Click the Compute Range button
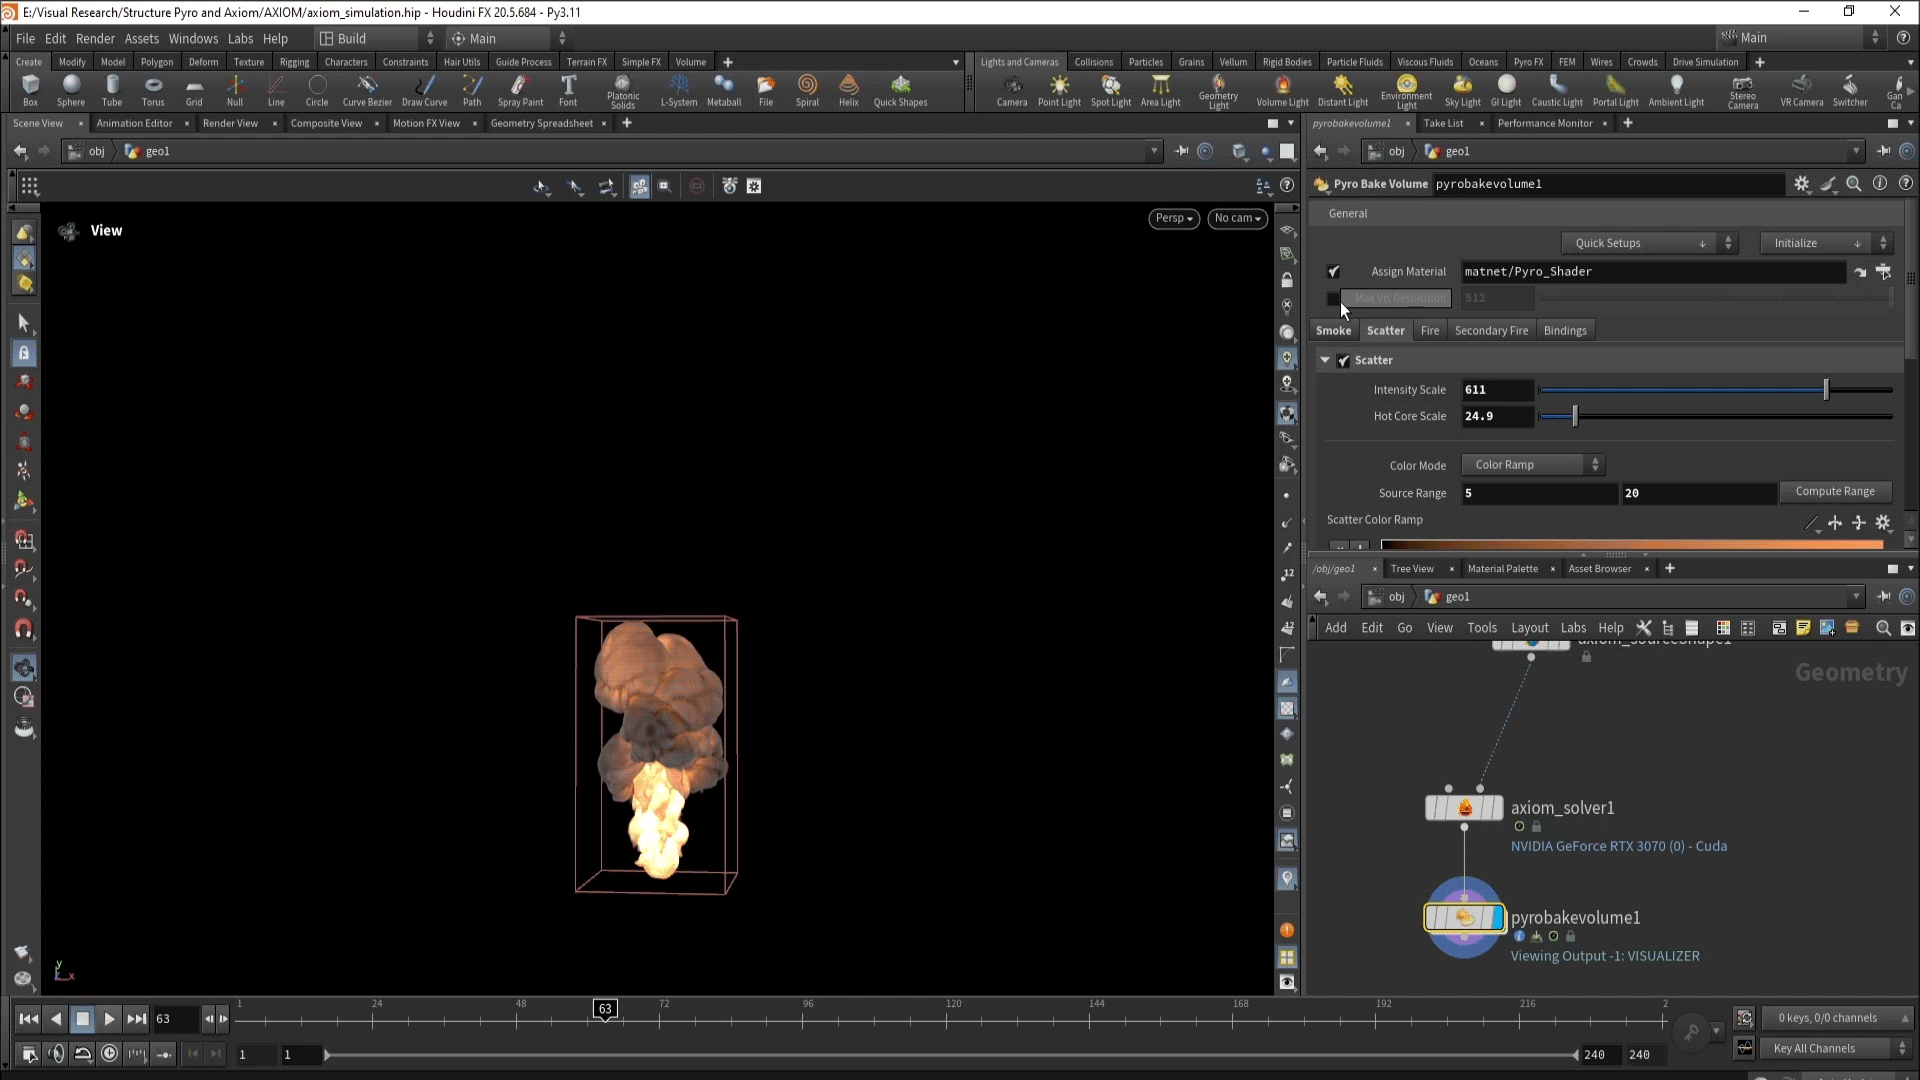This screenshot has height=1080, width=1920. tap(1834, 492)
